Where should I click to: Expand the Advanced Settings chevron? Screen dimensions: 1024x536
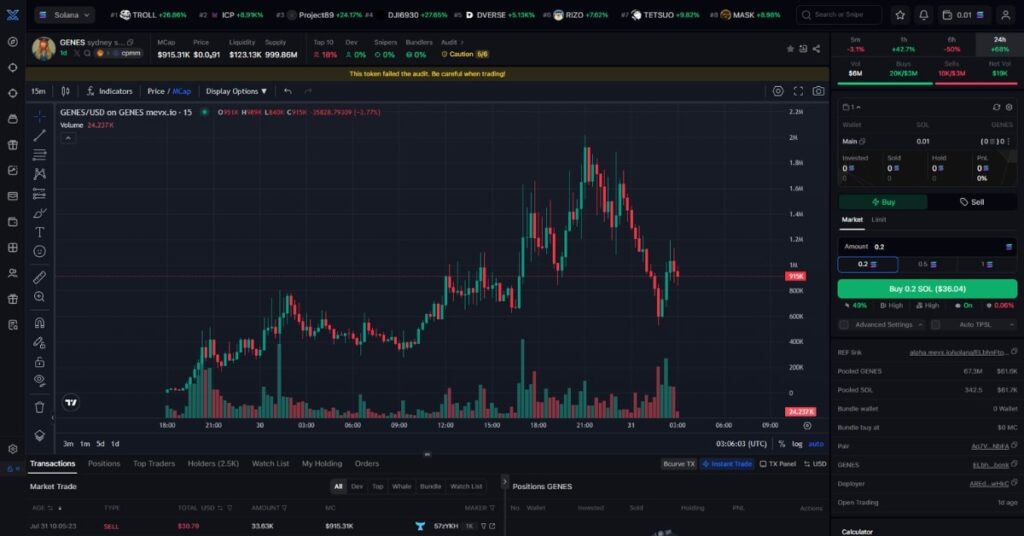click(920, 324)
